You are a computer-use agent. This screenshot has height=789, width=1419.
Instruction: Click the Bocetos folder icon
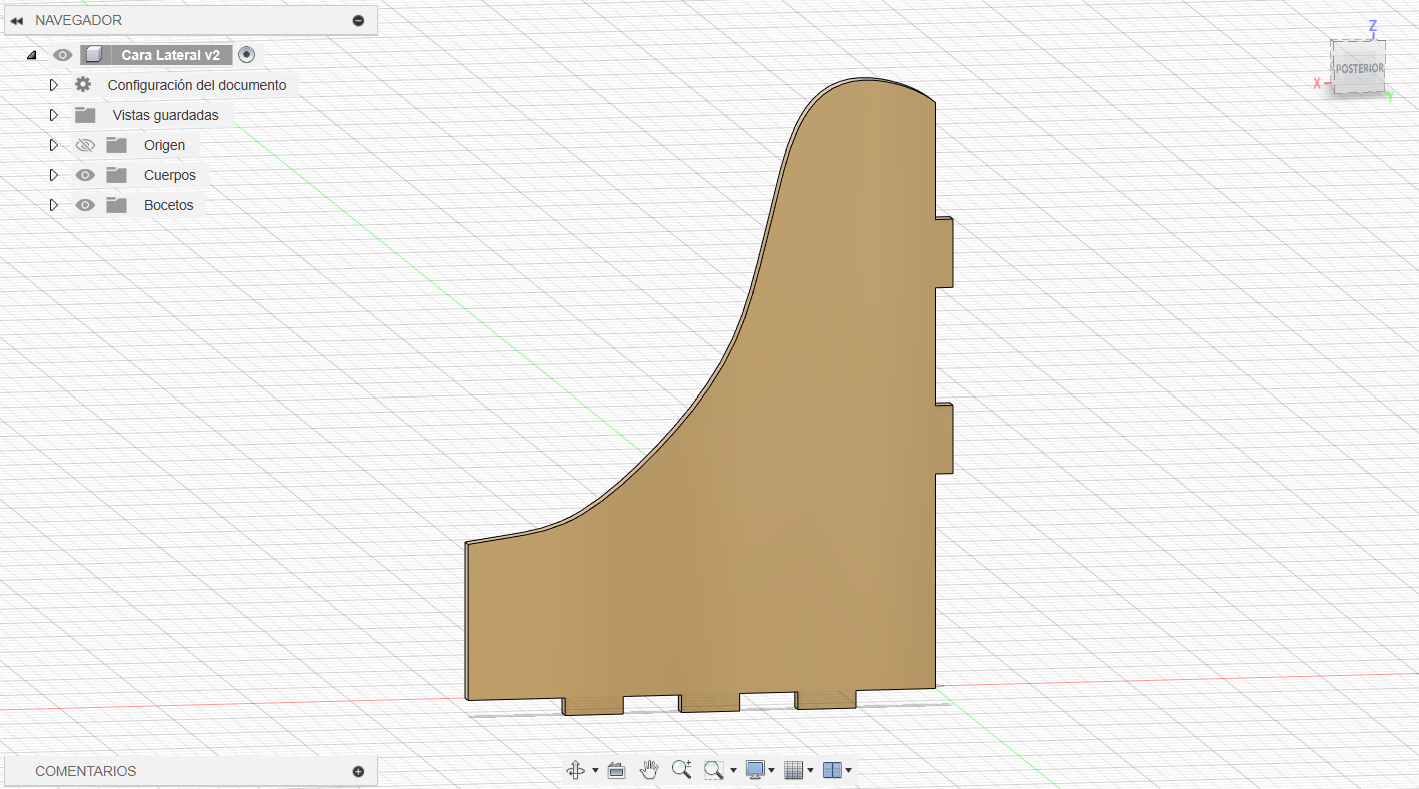pyautogui.click(x=117, y=205)
